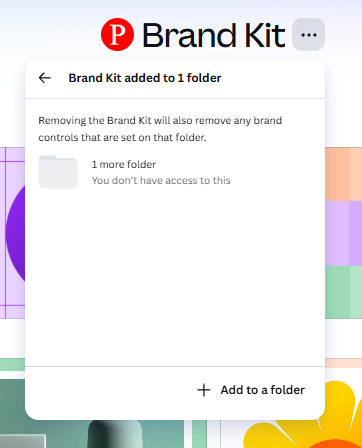
Task: Pick the orange color swatch
Action: coord(343,174)
